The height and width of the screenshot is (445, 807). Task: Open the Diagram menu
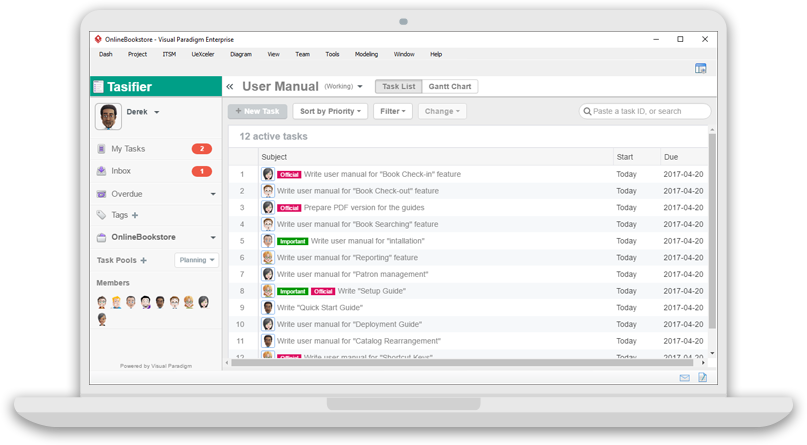click(x=241, y=54)
